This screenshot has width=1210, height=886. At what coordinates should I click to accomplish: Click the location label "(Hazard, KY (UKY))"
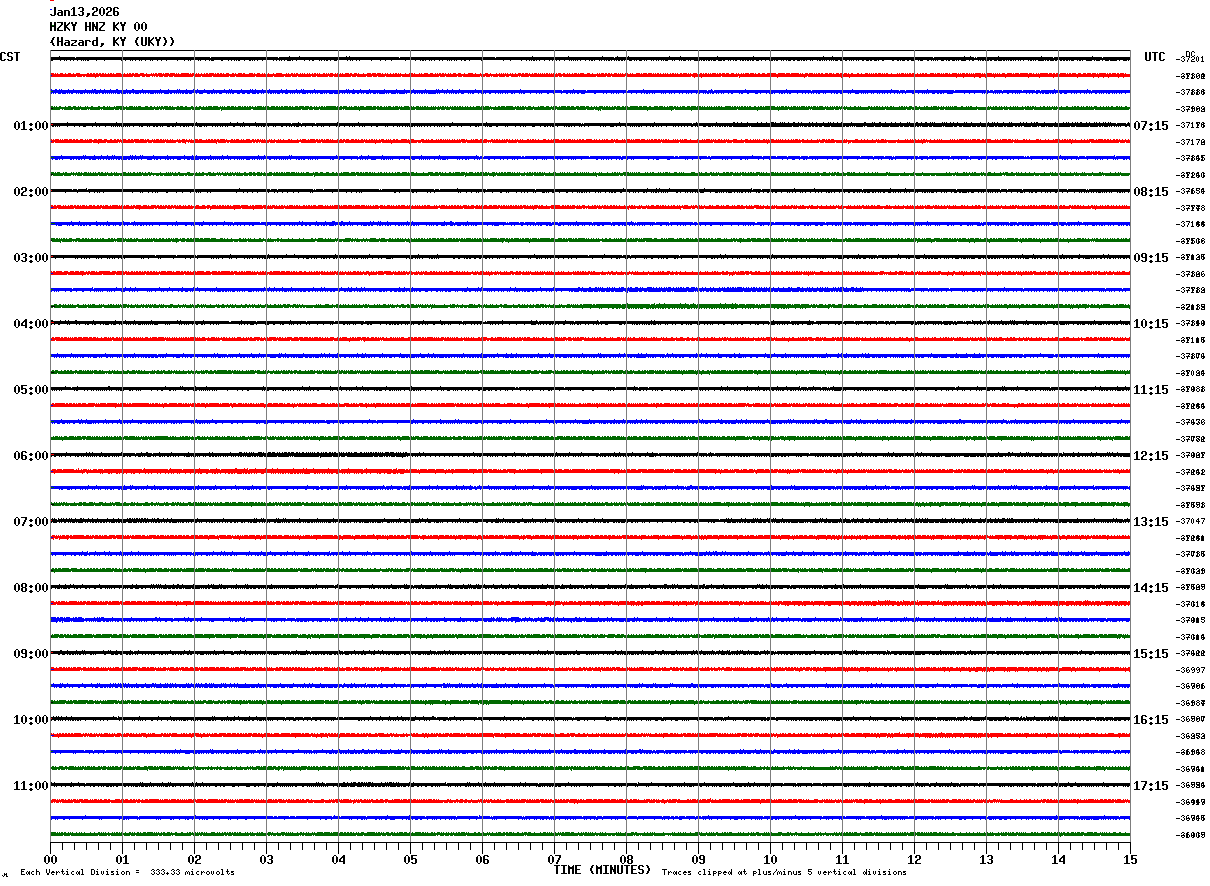click(x=113, y=42)
